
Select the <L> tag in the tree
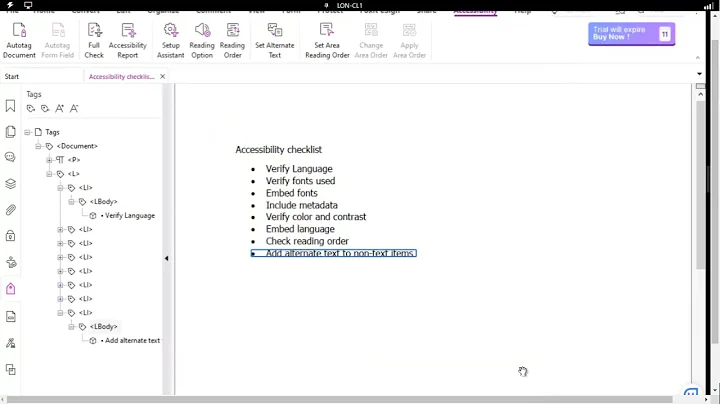point(73,174)
